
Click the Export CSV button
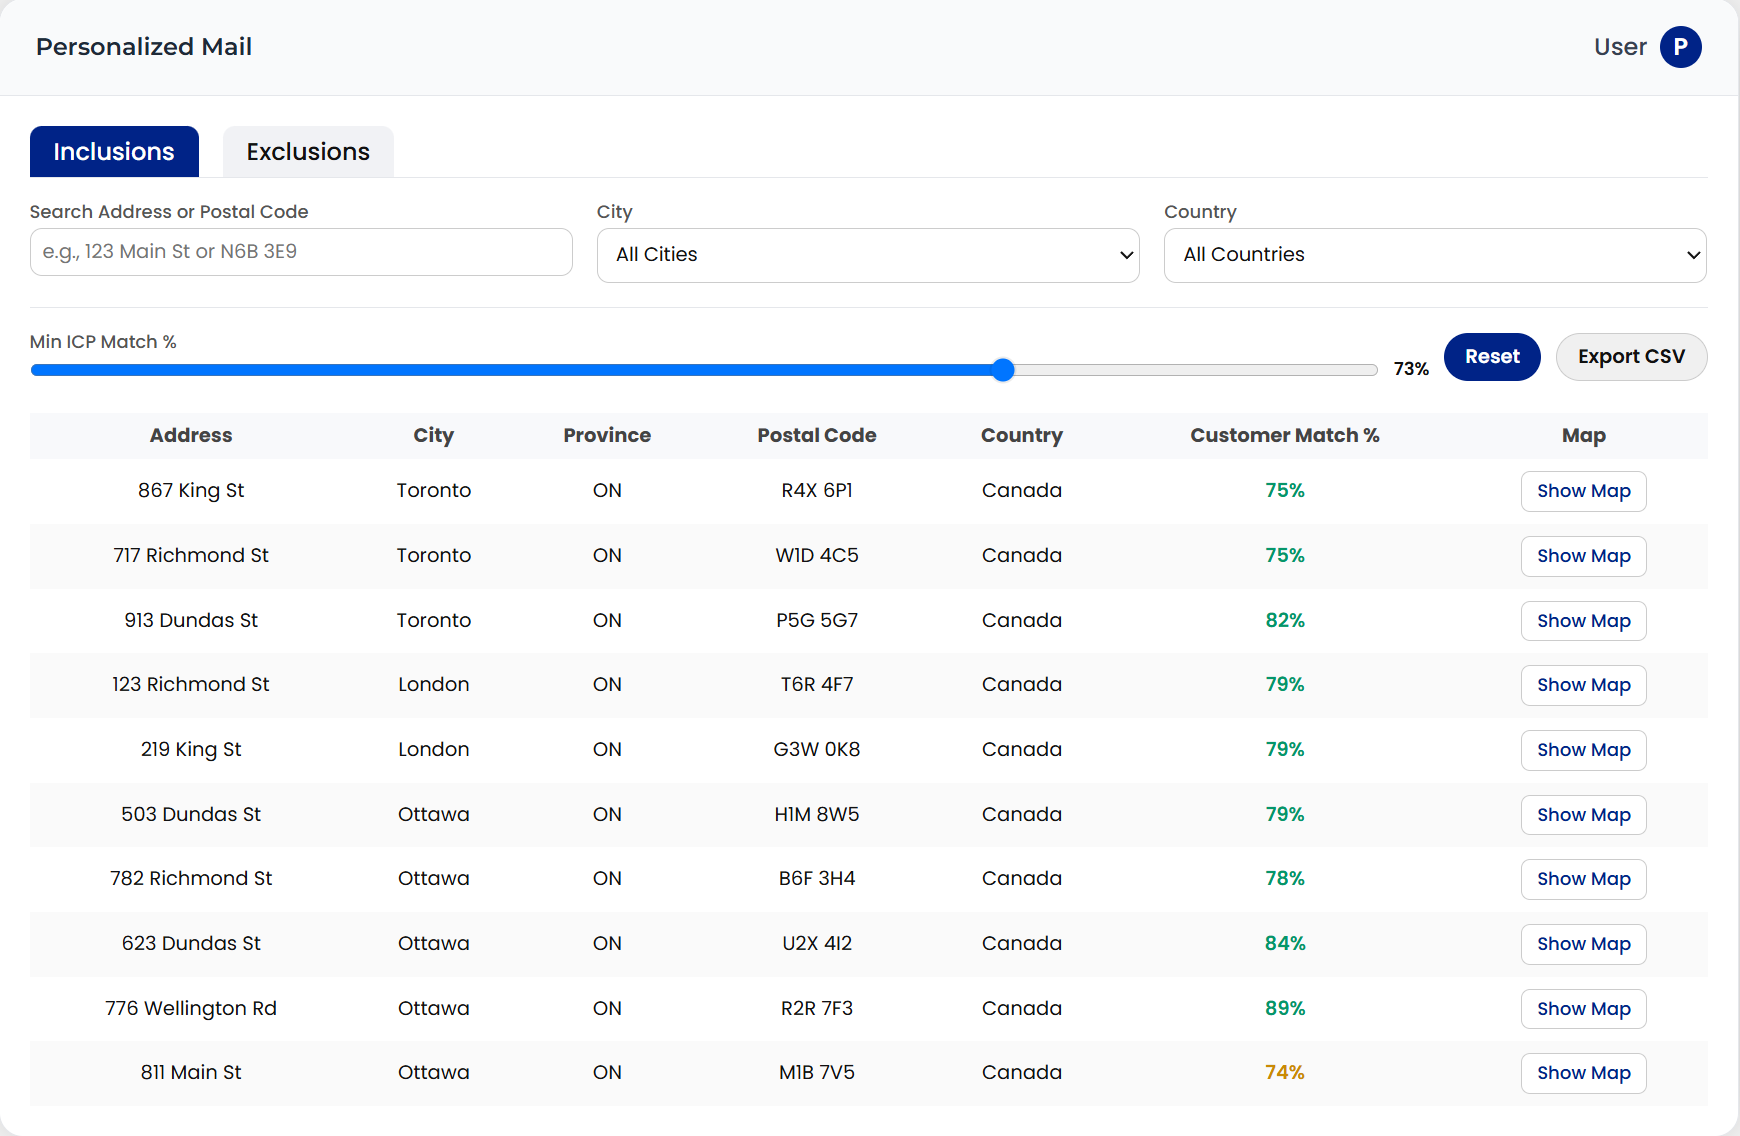(x=1630, y=357)
